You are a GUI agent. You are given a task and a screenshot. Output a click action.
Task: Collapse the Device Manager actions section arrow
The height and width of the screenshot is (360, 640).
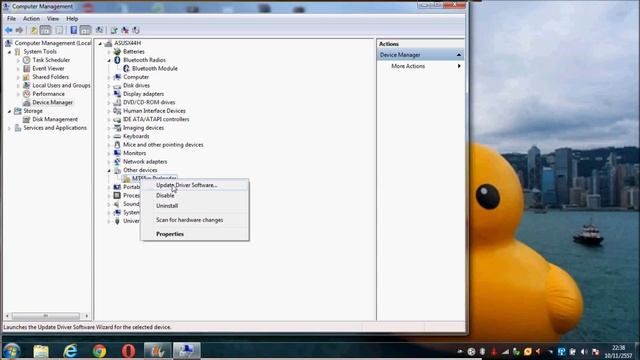pos(459,55)
